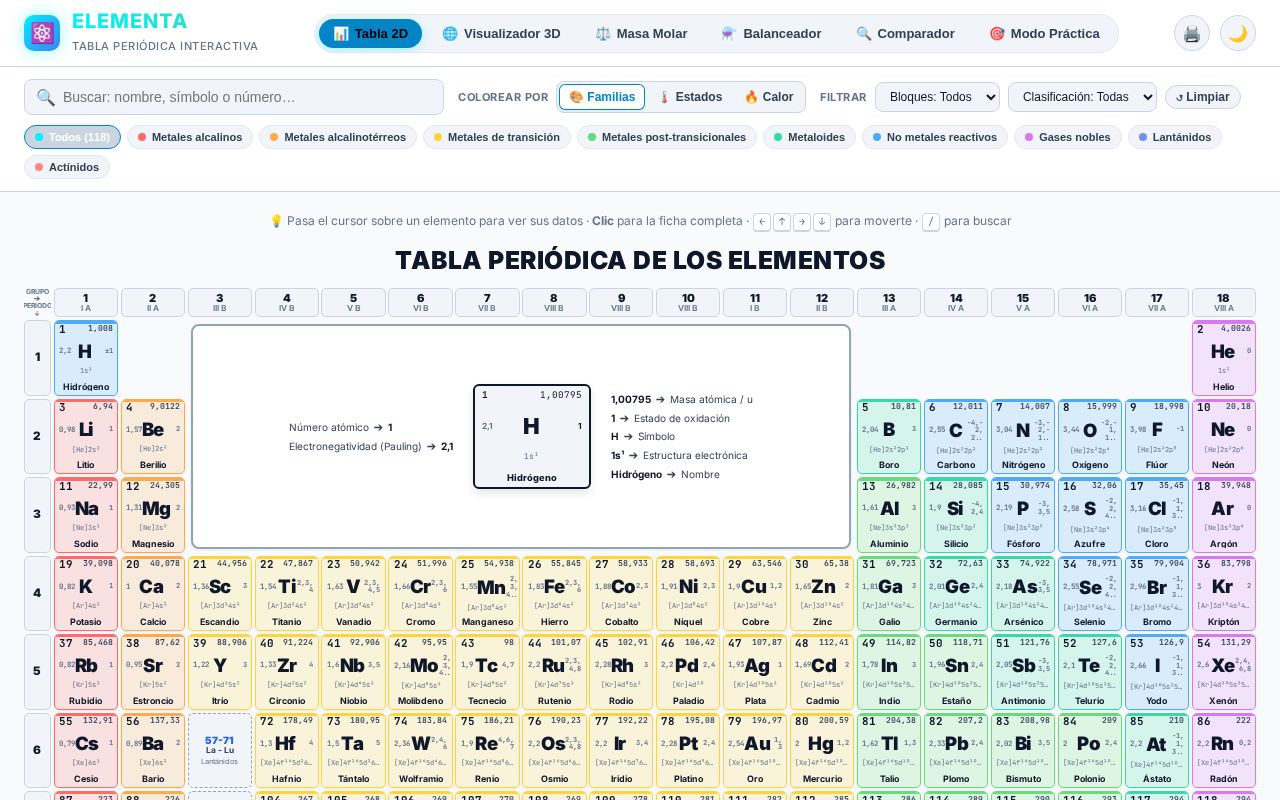Color elements by Calor
This screenshot has width=1280, height=800.
coord(768,97)
